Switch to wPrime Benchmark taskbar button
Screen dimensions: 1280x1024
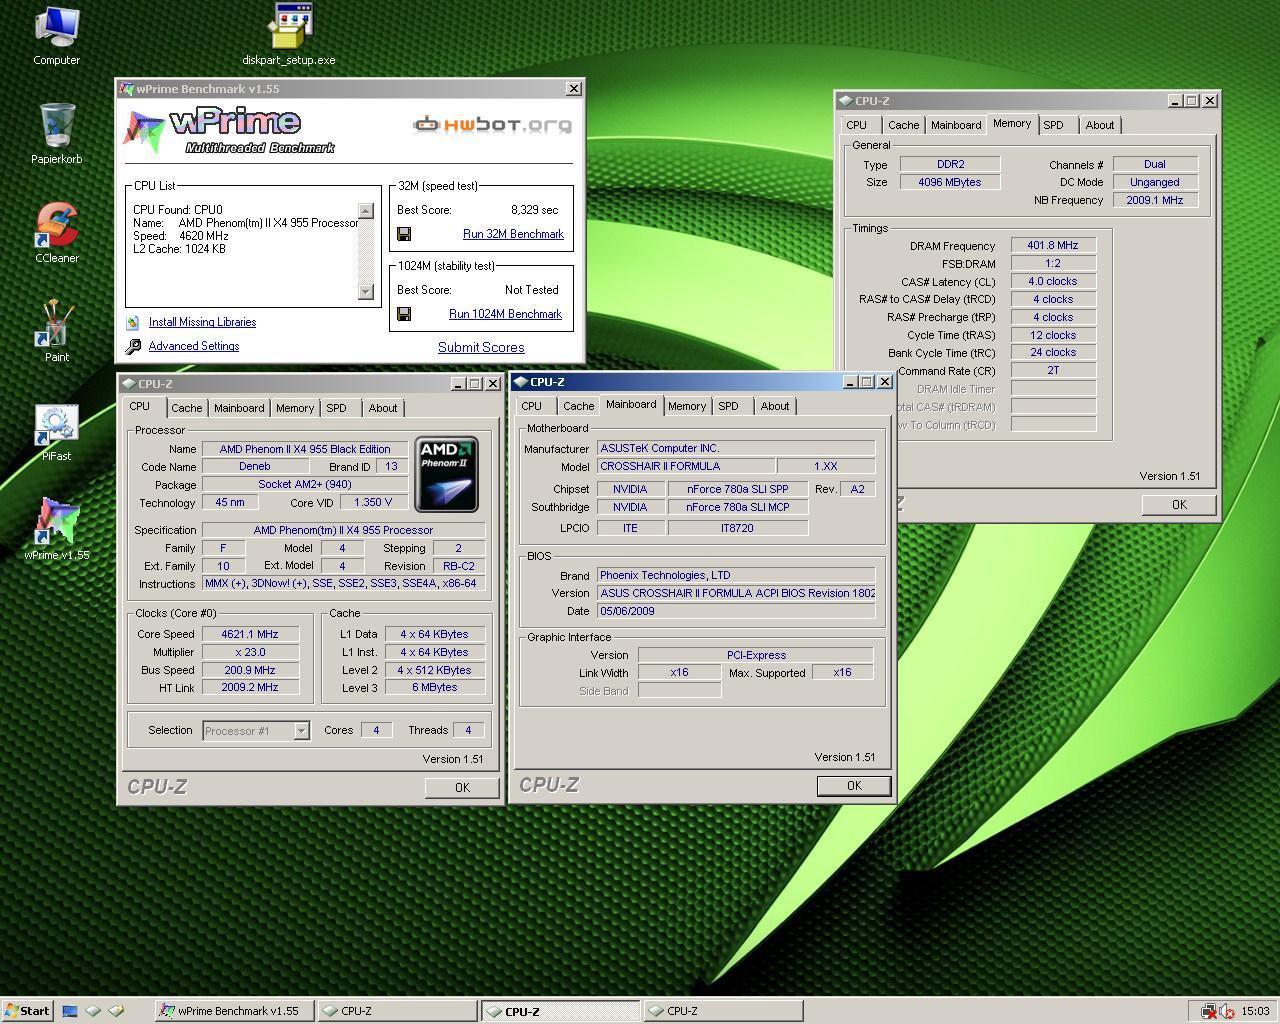[x=235, y=1011]
